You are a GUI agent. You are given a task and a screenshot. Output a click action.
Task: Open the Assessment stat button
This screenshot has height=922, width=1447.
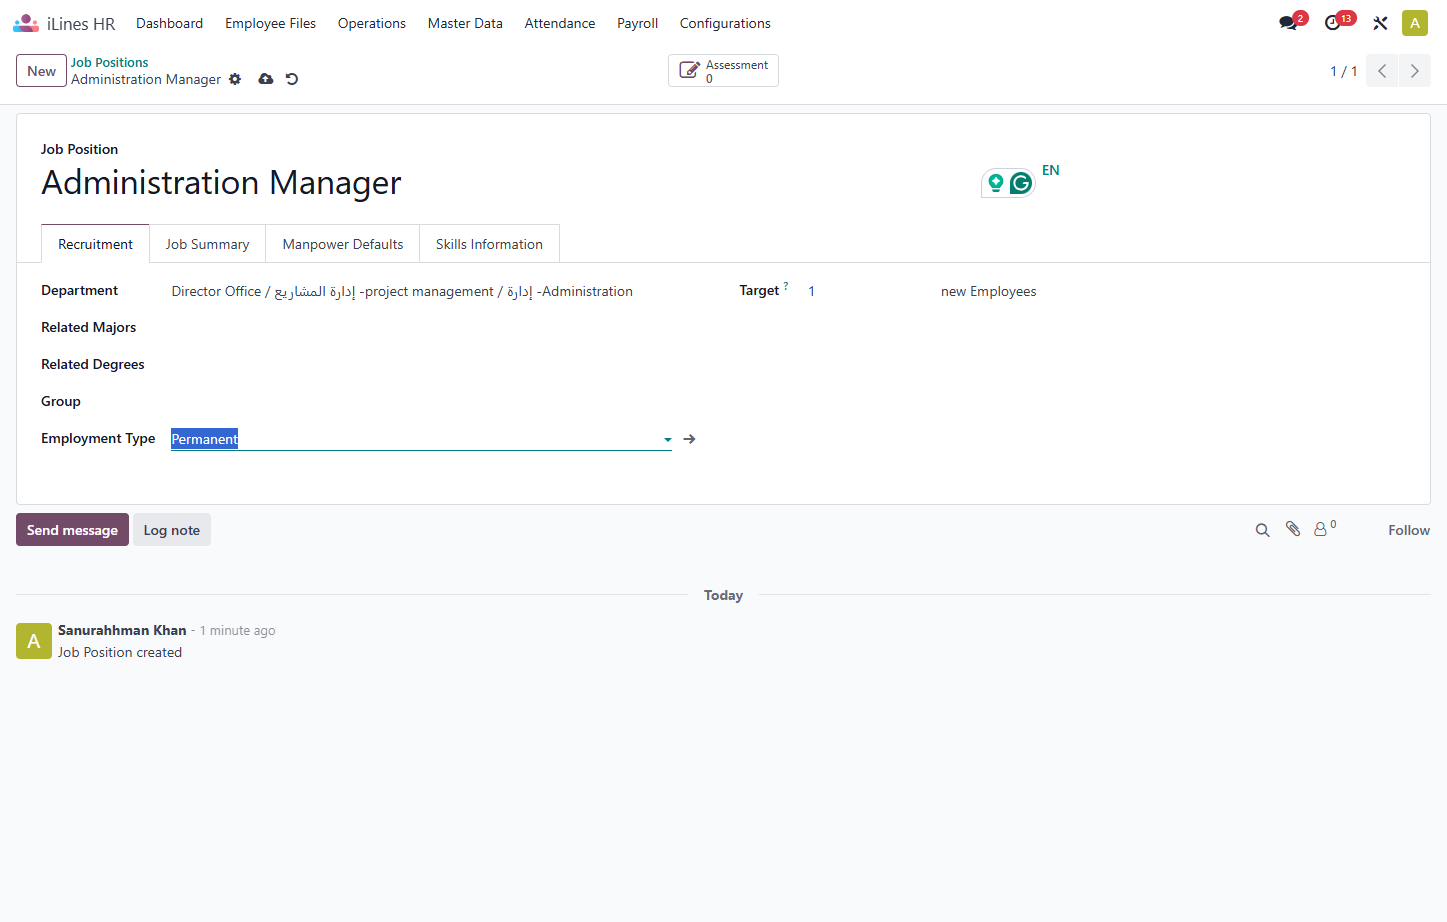coord(723,71)
